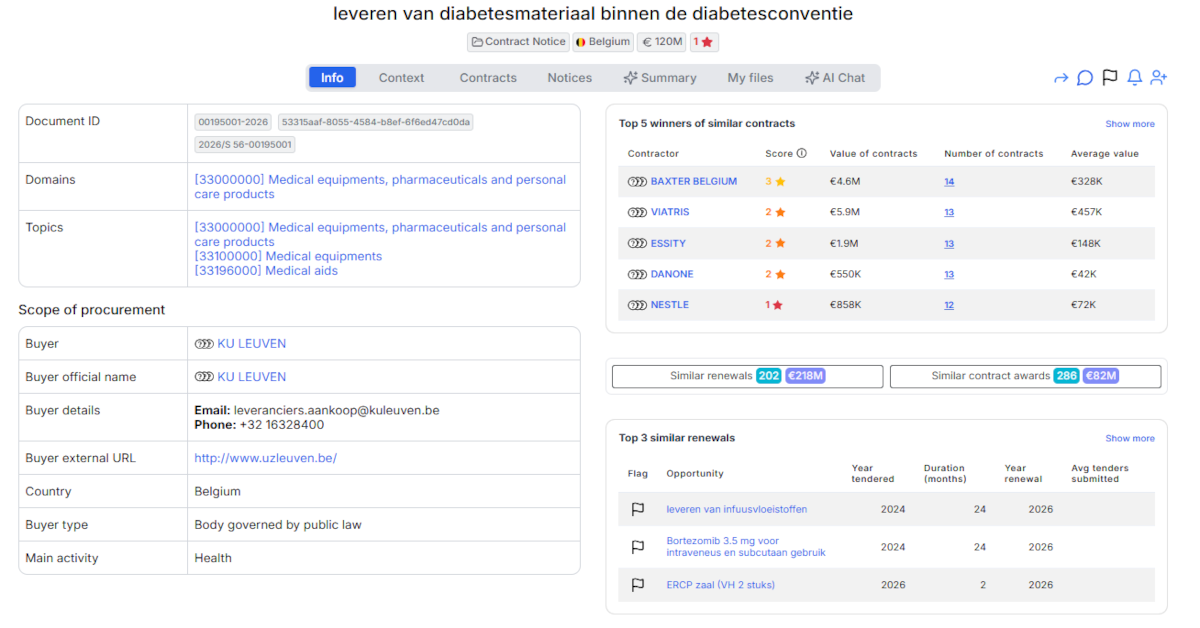Viewport: 1200px width, 628px height.
Task: Visit the buyer URL www.uzleuven.be
Action: (266, 458)
